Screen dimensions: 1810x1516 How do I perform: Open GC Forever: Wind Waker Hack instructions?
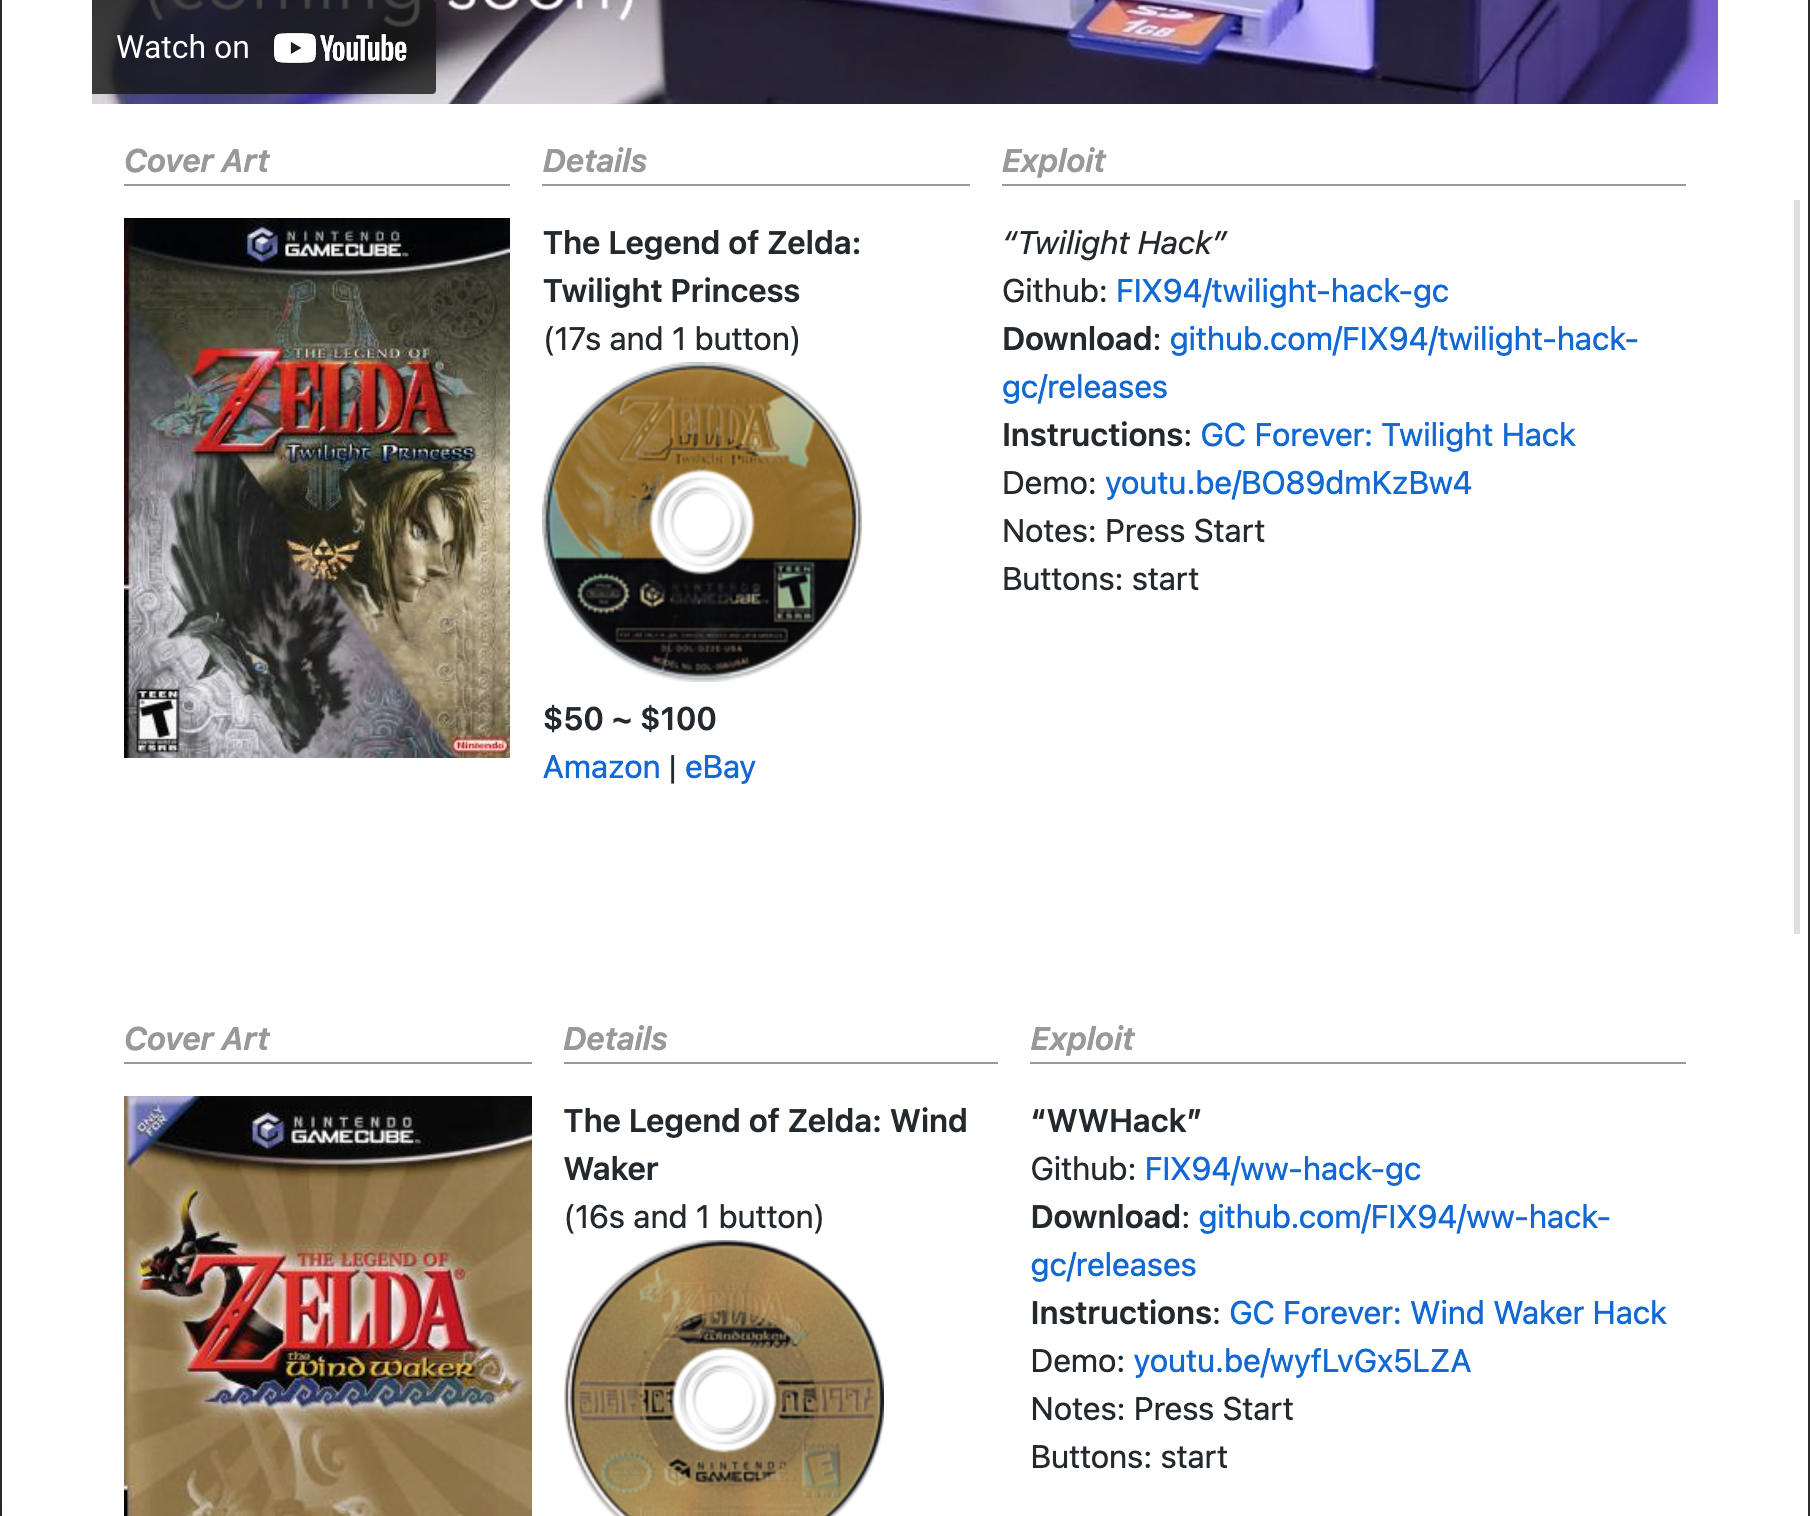[x=1447, y=1313]
